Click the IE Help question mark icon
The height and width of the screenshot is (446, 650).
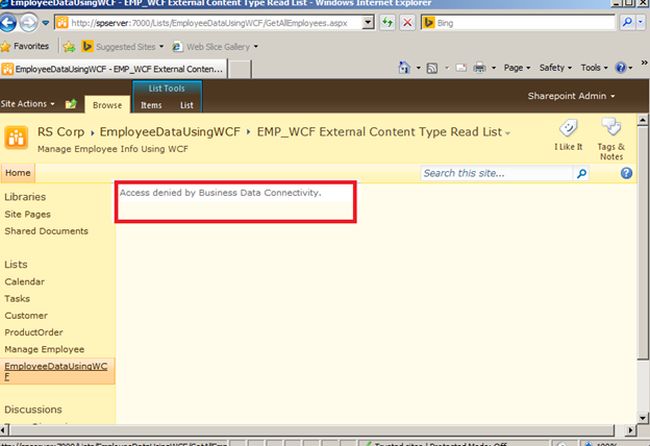[x=621, y=68]
